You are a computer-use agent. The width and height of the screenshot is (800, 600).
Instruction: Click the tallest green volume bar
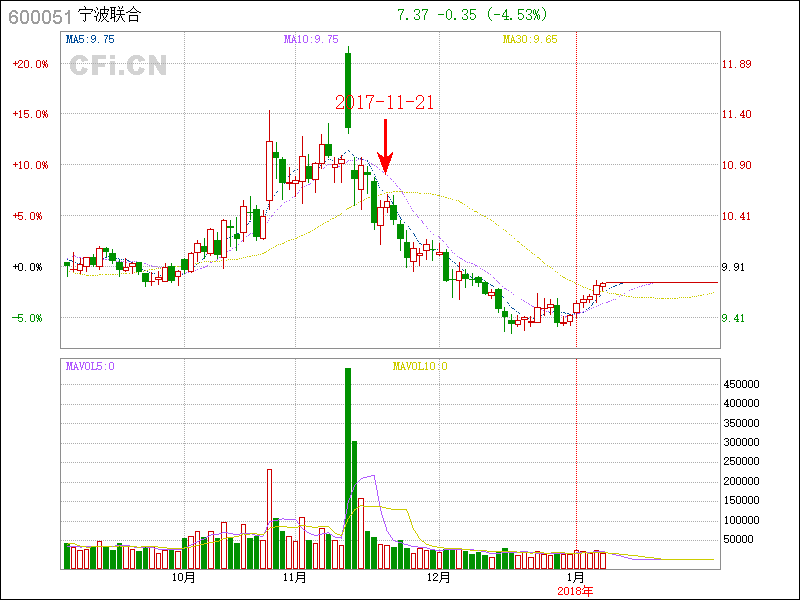(x=348, y=468)
